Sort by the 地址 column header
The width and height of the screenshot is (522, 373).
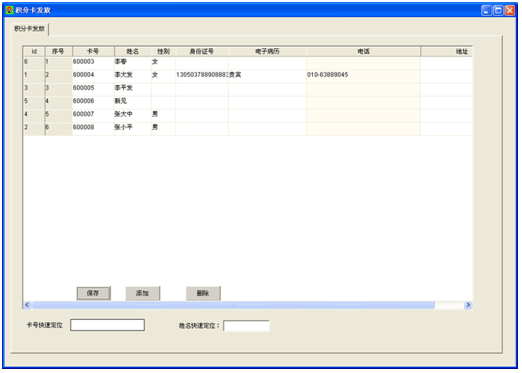pos(447,51)
